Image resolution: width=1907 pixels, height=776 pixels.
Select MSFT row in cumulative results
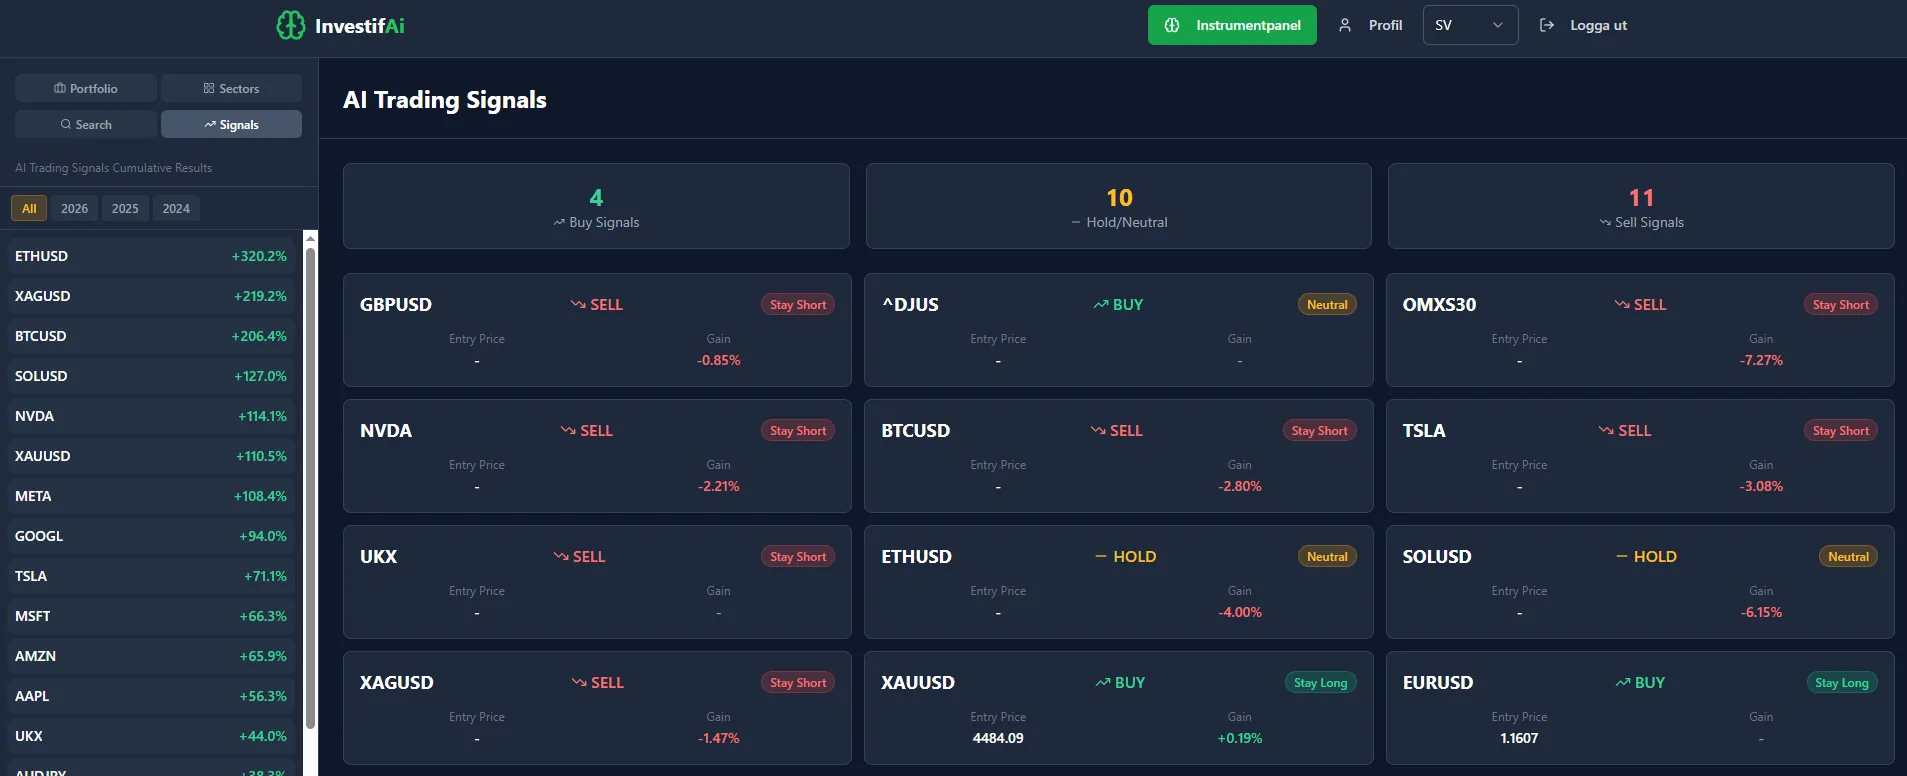[151, 616]
